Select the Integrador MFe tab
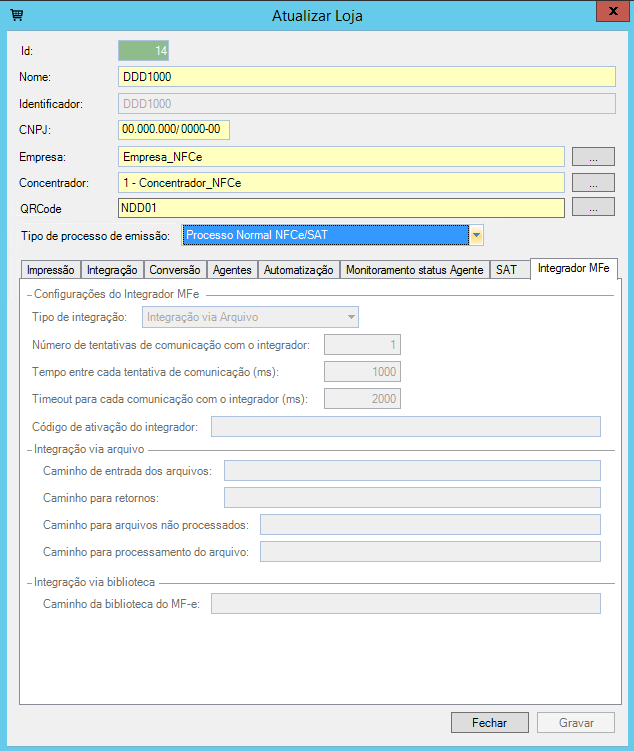This screenshot has height=751, width=634. [x=574, y=268]
